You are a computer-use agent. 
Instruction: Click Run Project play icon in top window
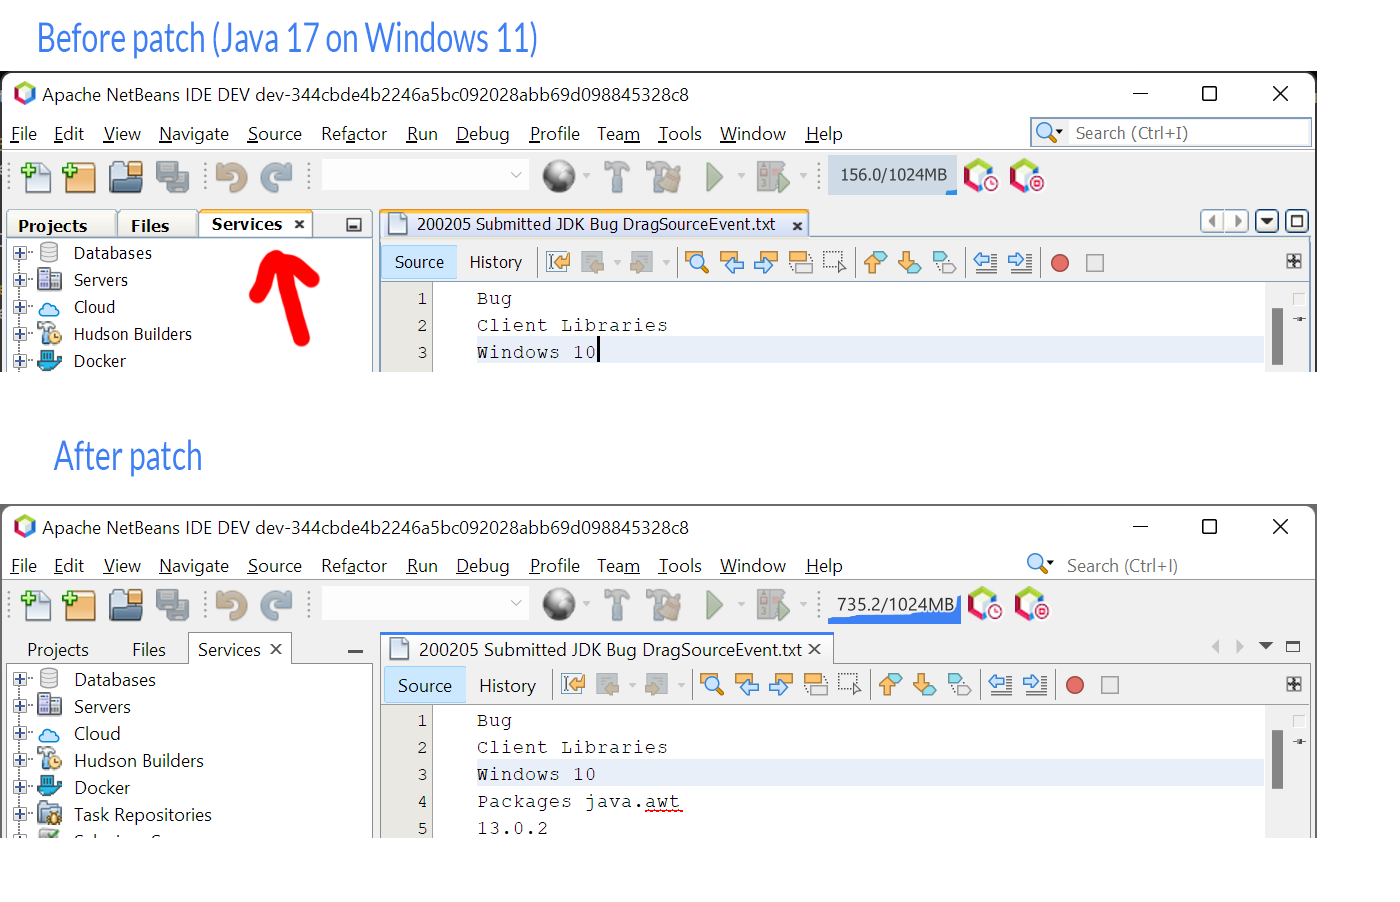[714, 177]
